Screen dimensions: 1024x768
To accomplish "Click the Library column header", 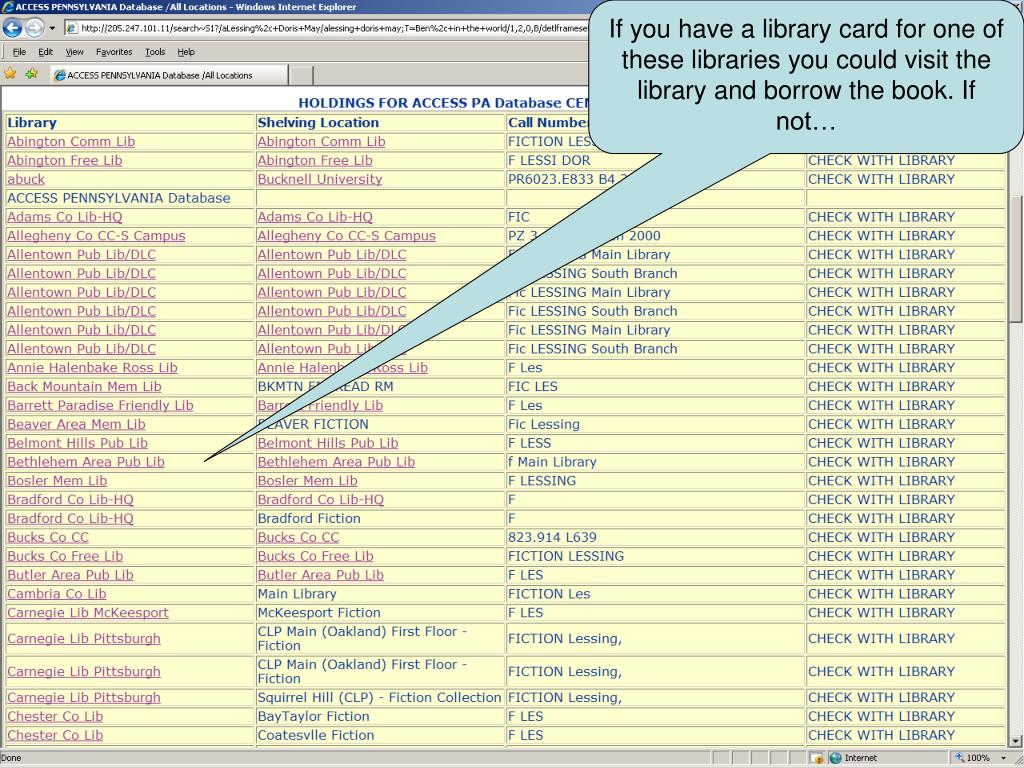I will point(32,123).
